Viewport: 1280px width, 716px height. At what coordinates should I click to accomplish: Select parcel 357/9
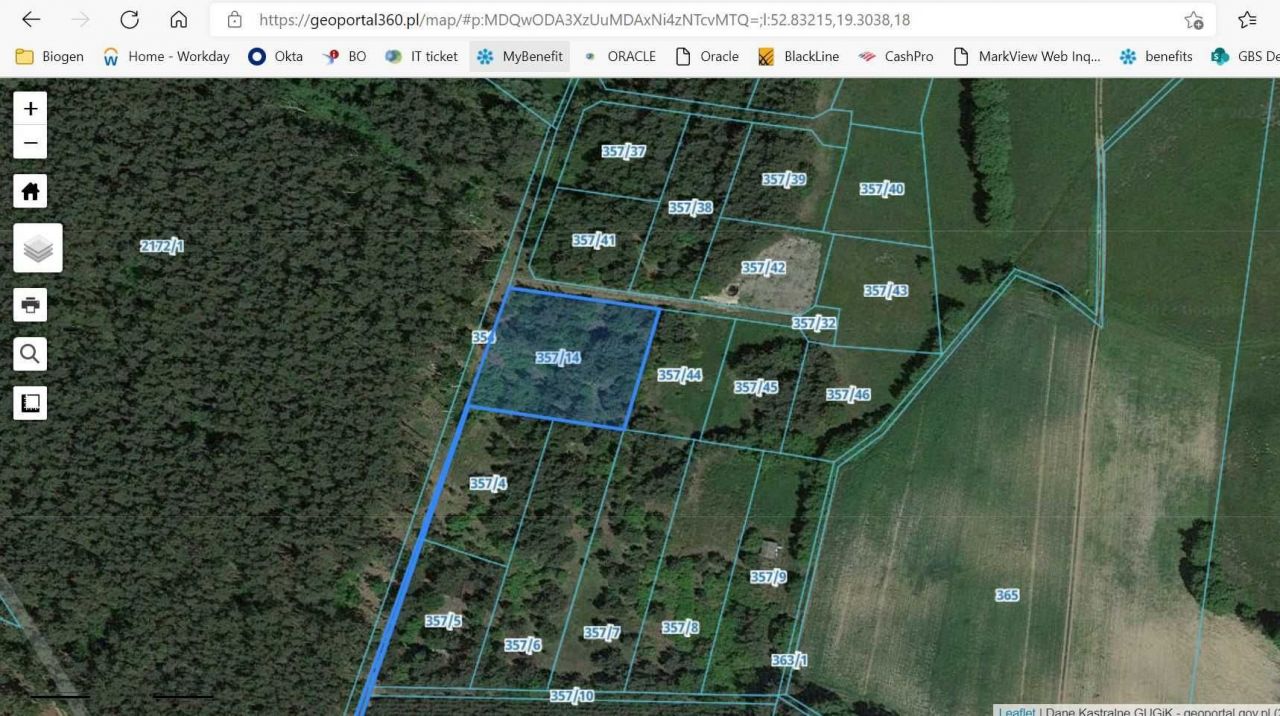click(768, 576)
